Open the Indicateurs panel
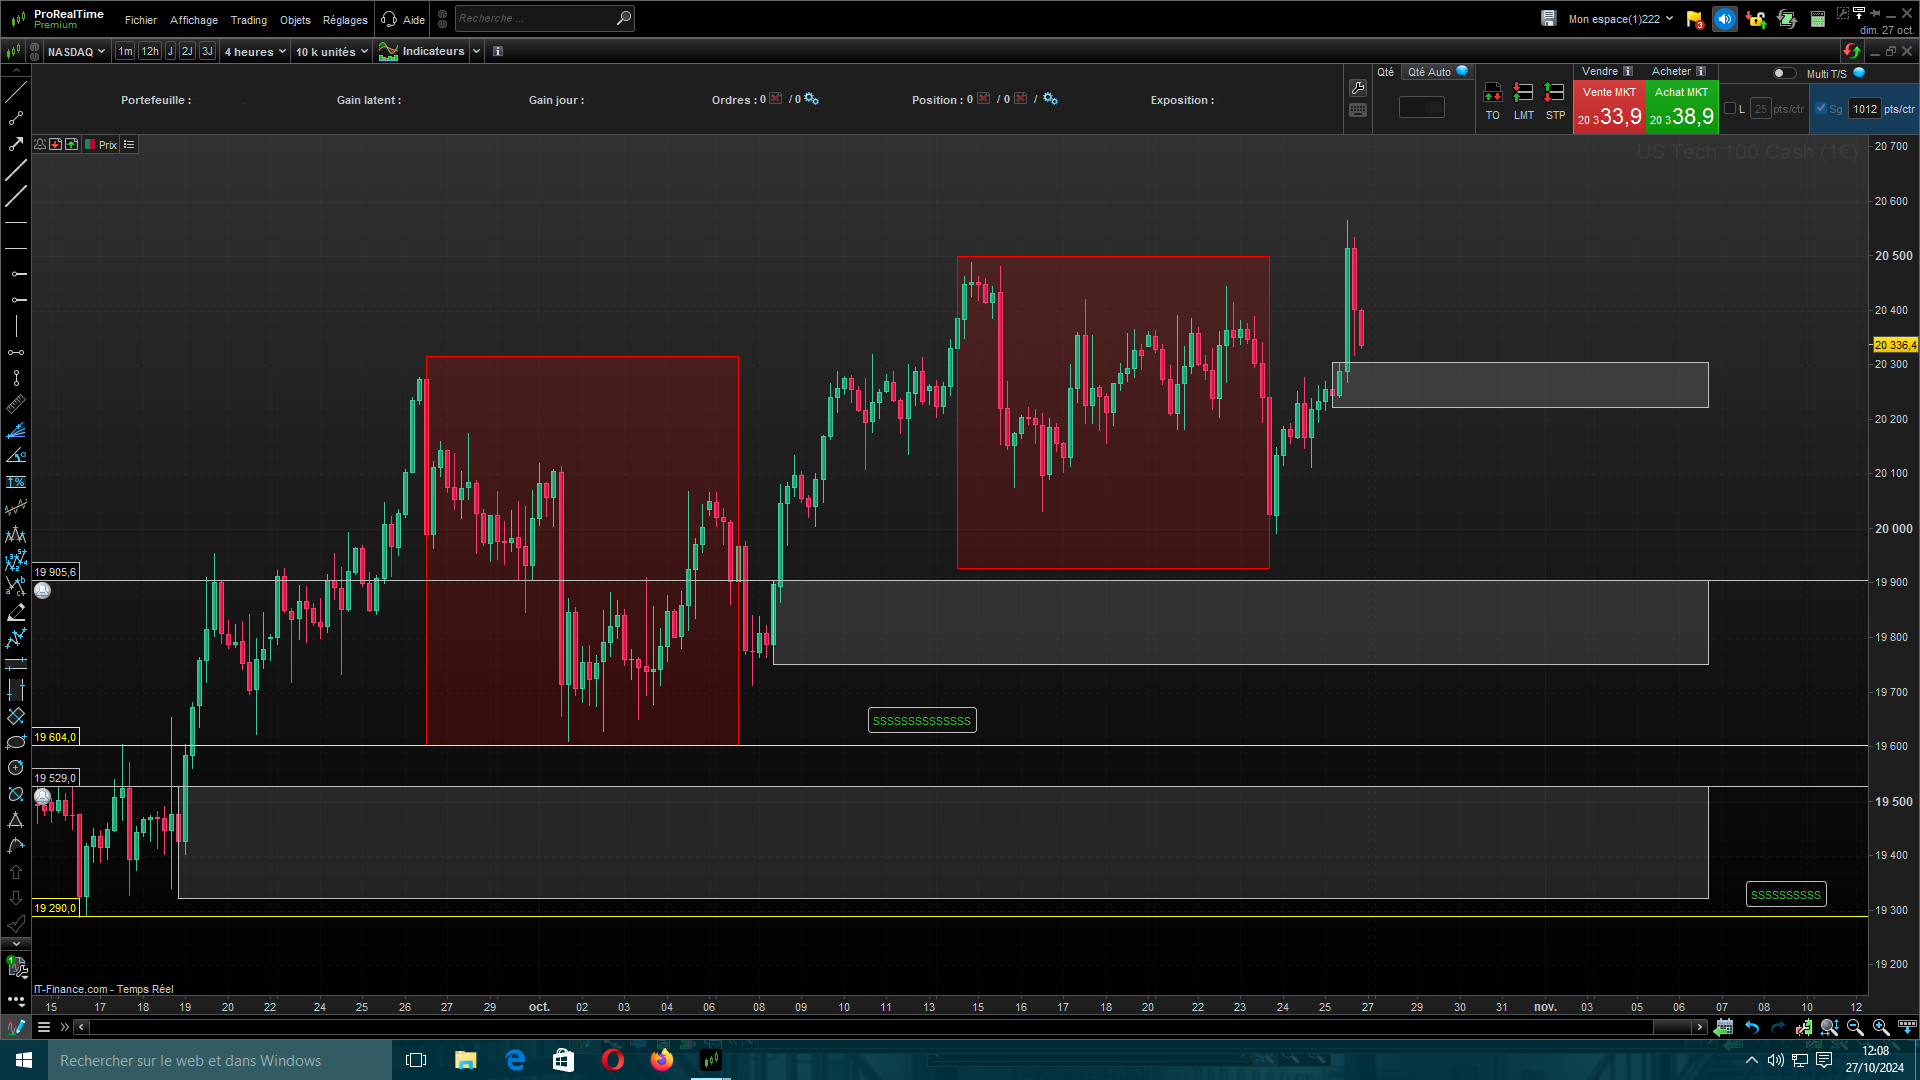Image resolution: width=1920 pixels, height=1080 pixels. [x=423, y=51]
